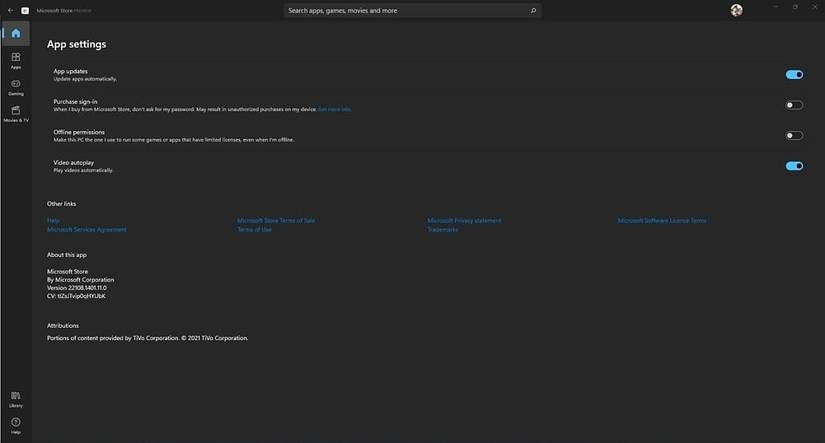
Task: Open the Gaming section in sidebar
Action: [16, 87]
